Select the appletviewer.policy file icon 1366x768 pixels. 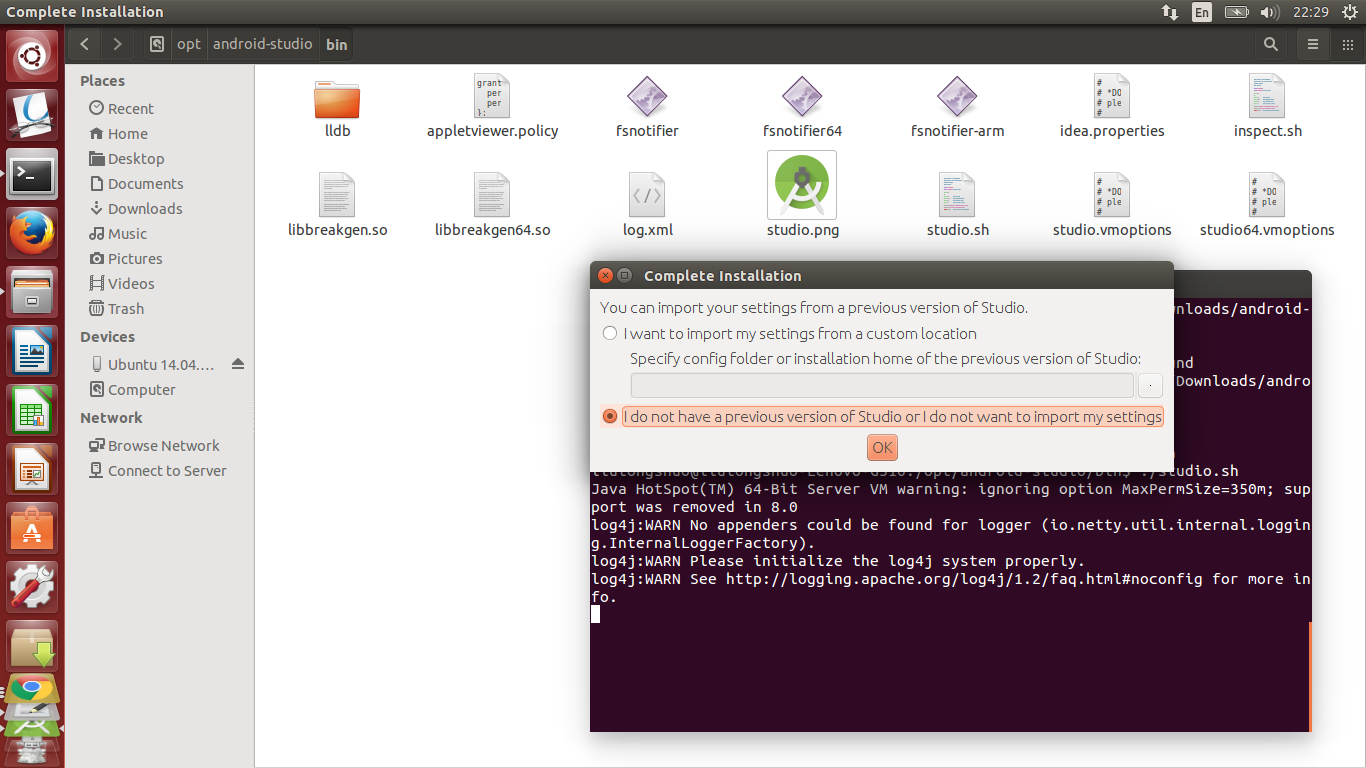pos(492,97)
